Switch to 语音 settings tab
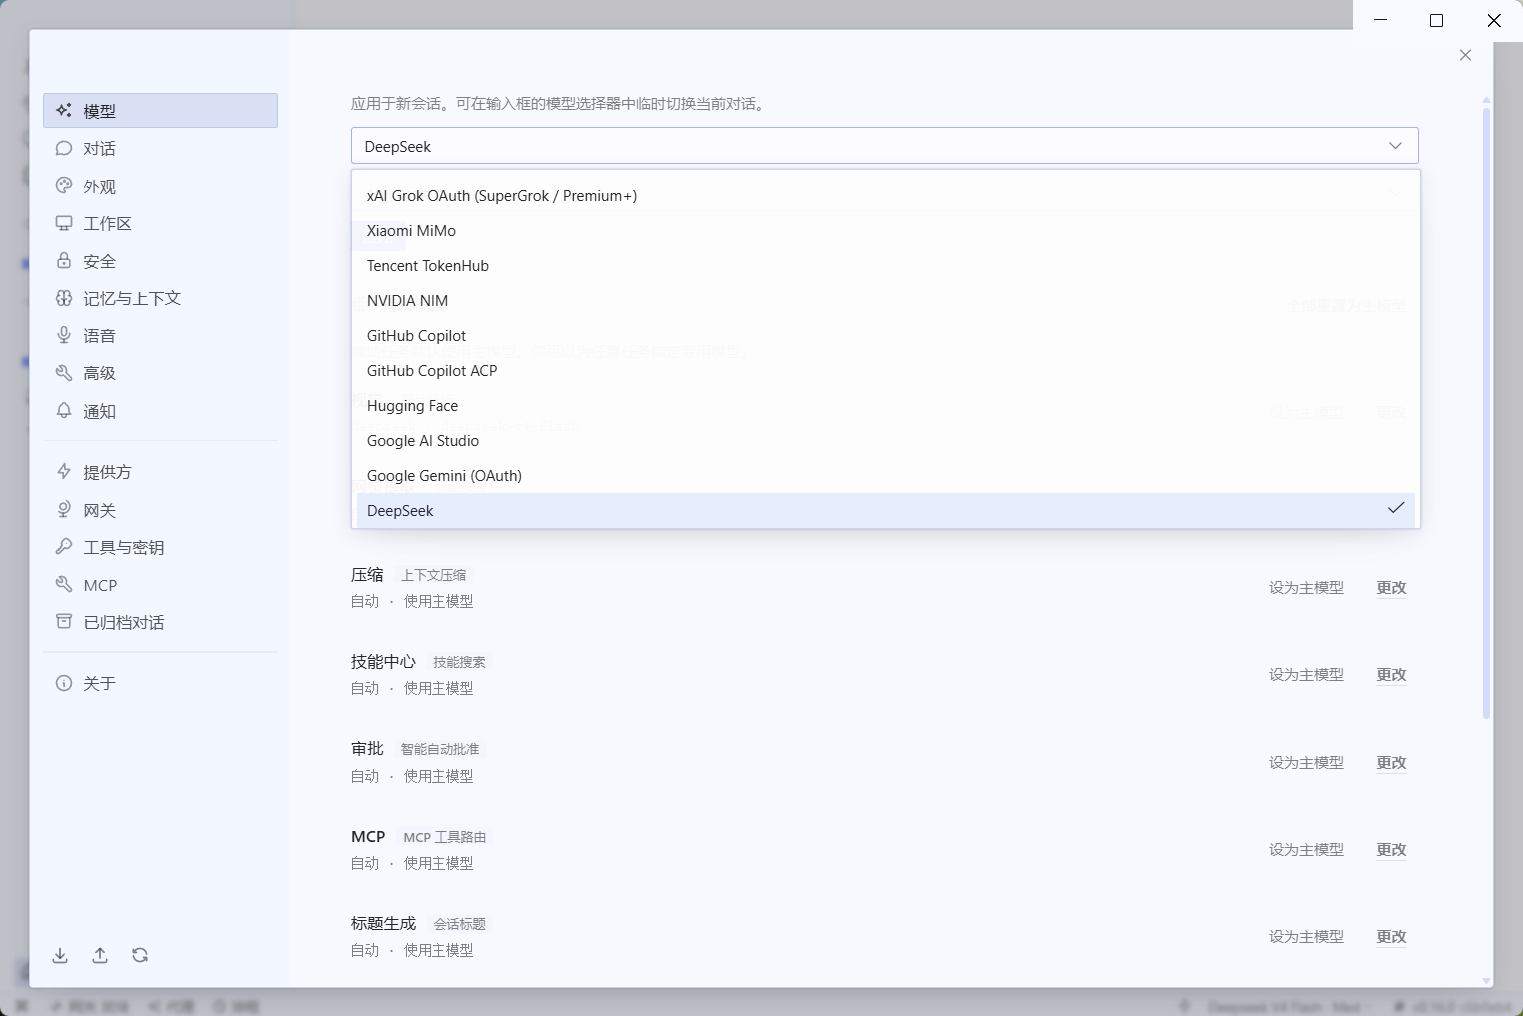1523x1016 pixels. click(160, 335)
